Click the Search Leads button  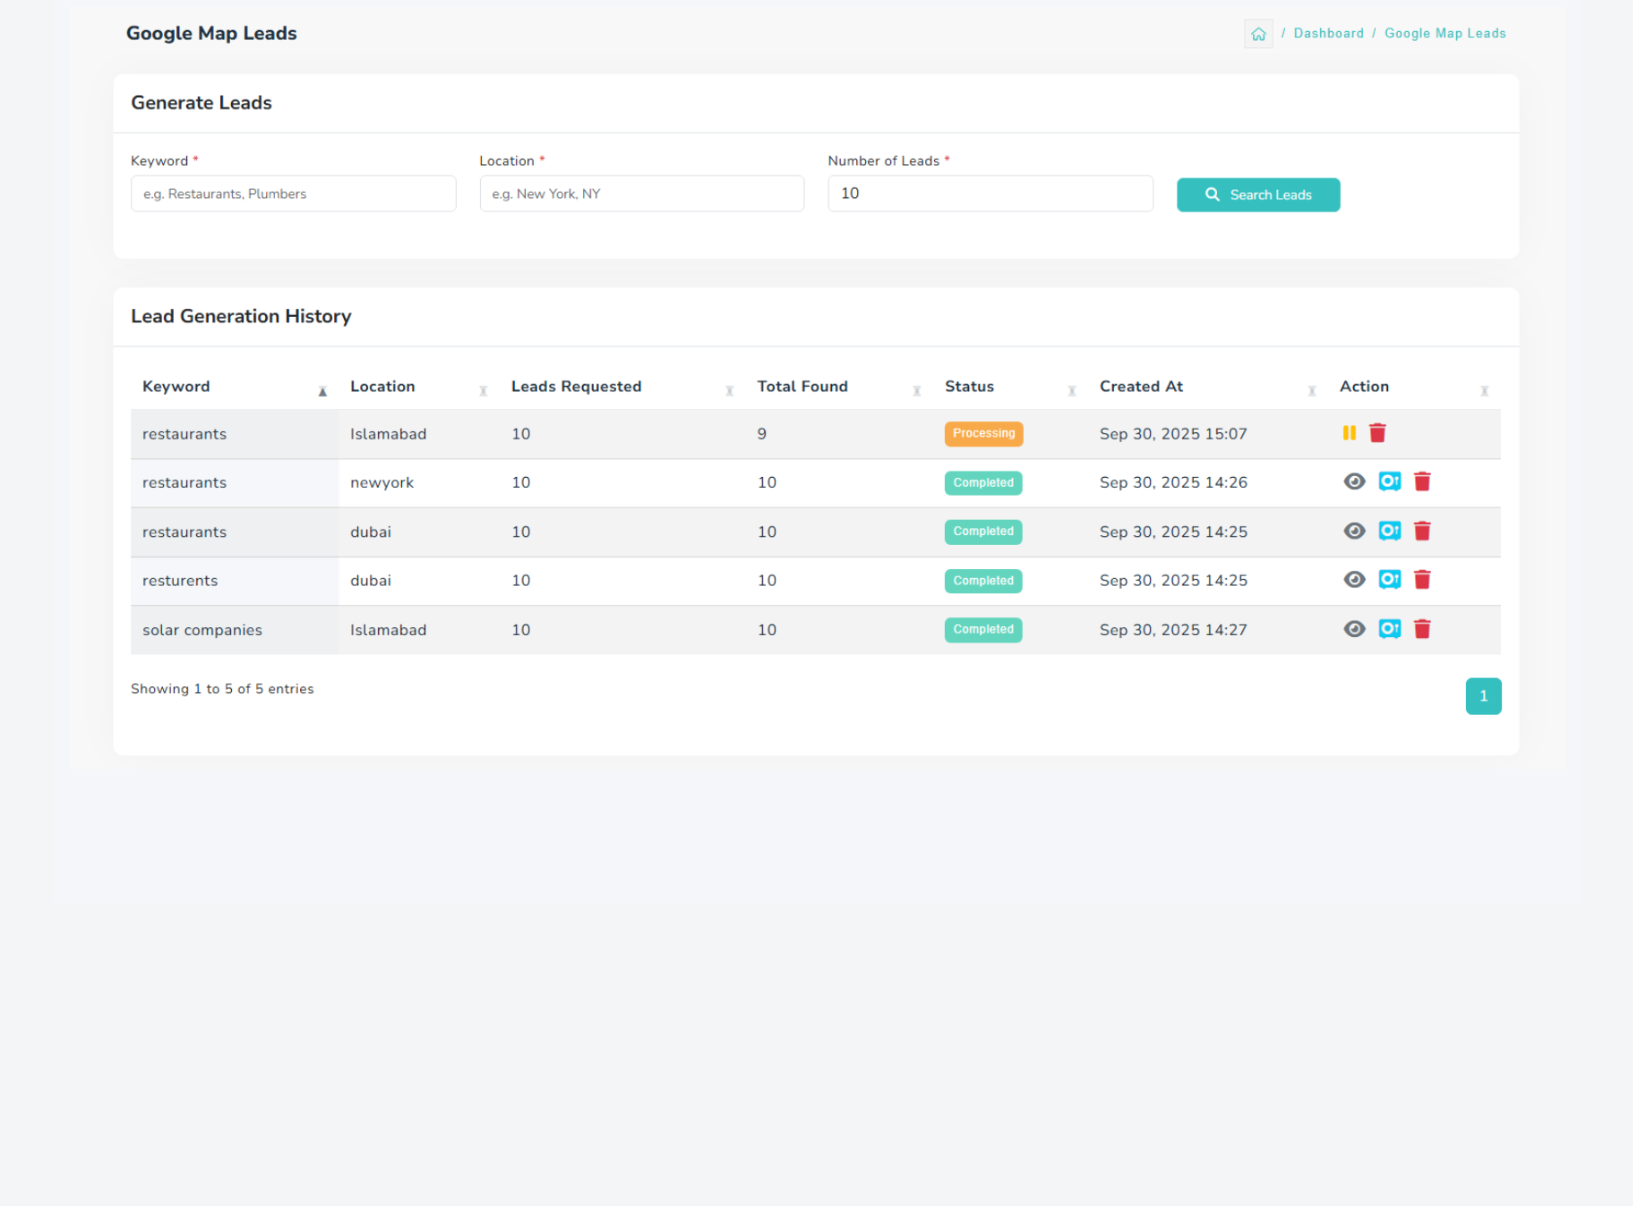[x=1258, y=195]
